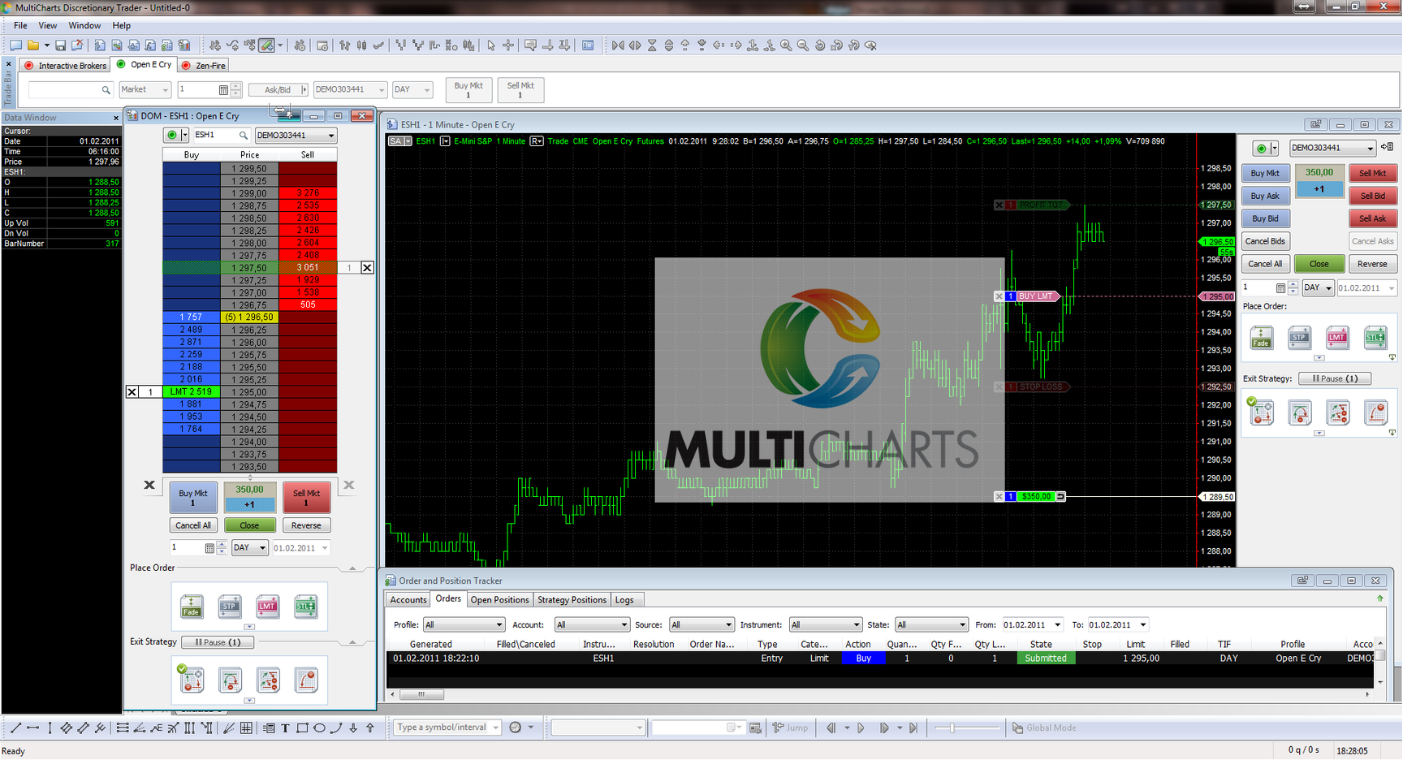The width and height of the screenshot is (1402, 760).
Task: Open the Market order type dropdown
Action: click(144, 89)
